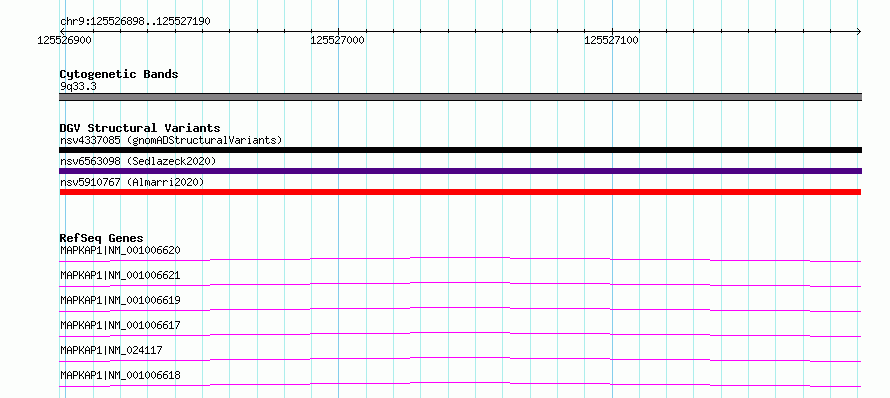Click the MAPKAP1|NM_001006619 transcript label
Image resolution: width=890 pixels, height=398 pixels.
pyautogui.click(x=120, y=300)
